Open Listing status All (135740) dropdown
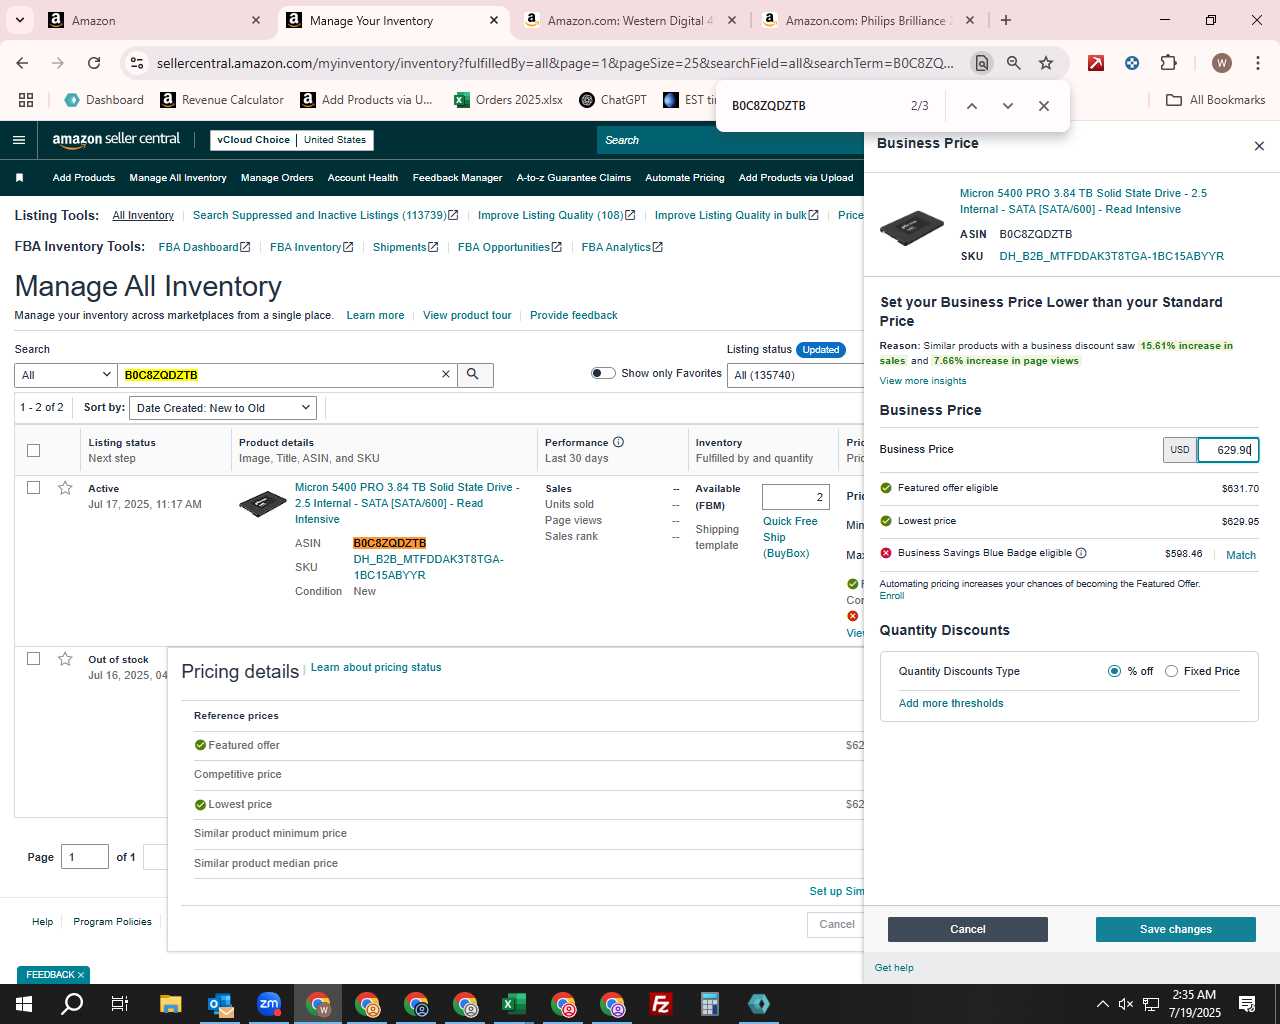 coord(796,375)
